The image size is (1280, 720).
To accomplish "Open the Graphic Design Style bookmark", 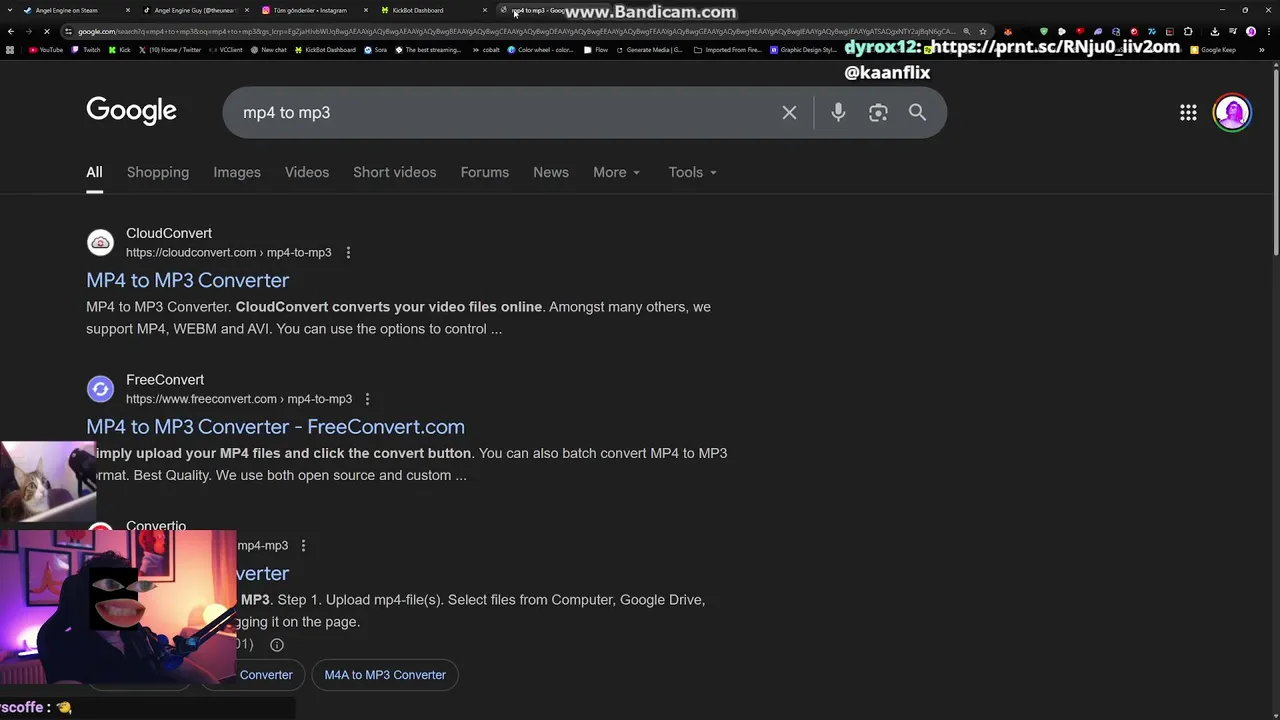I will click(x=803, y=50).
